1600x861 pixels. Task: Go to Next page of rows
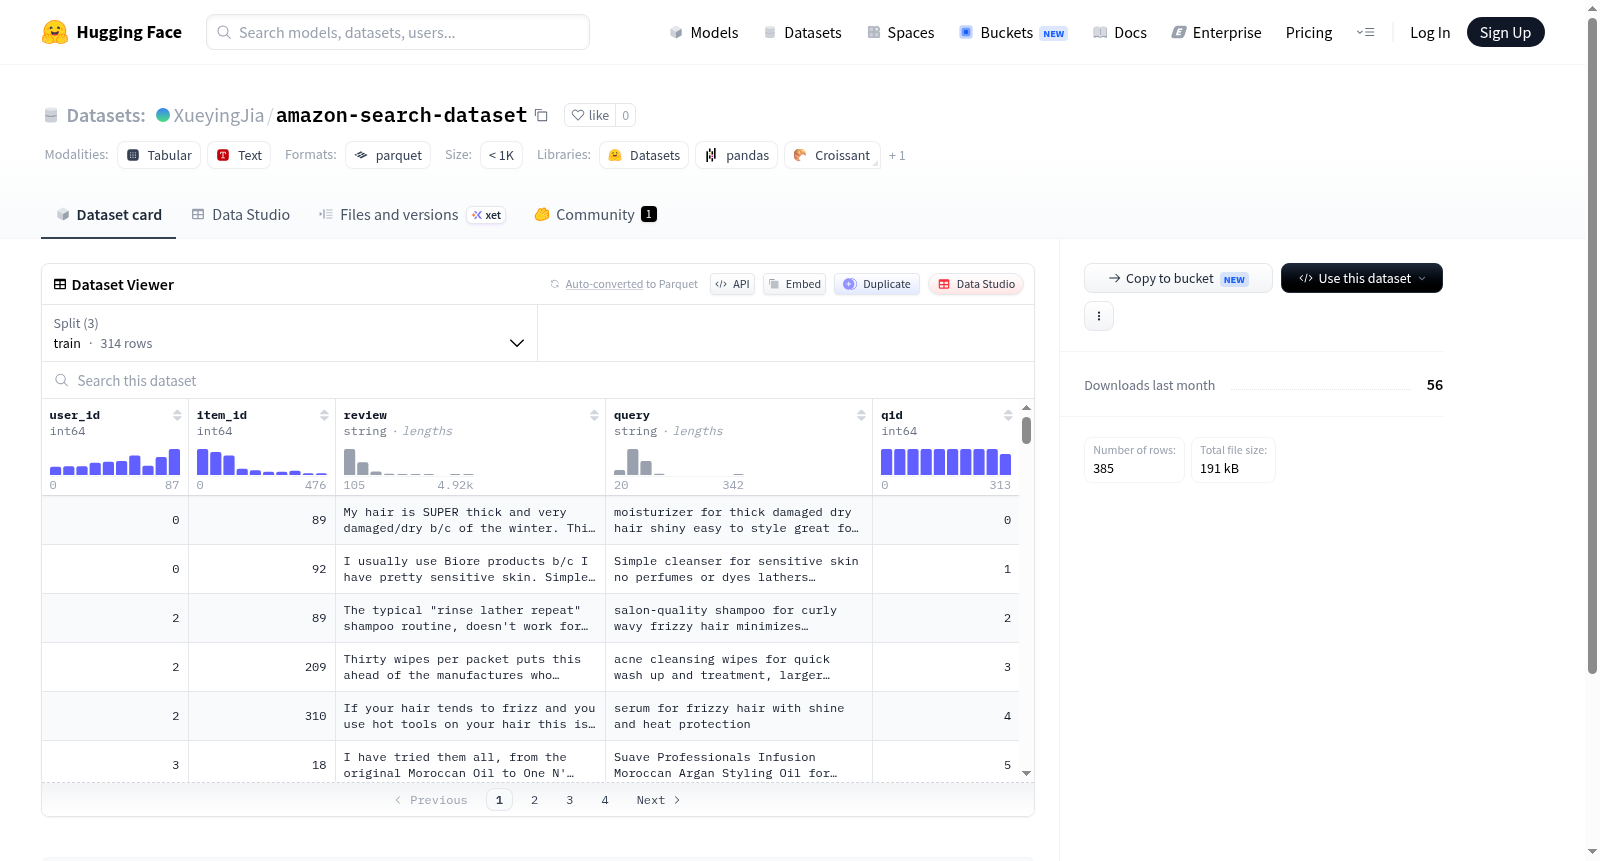tap(658, 800)
